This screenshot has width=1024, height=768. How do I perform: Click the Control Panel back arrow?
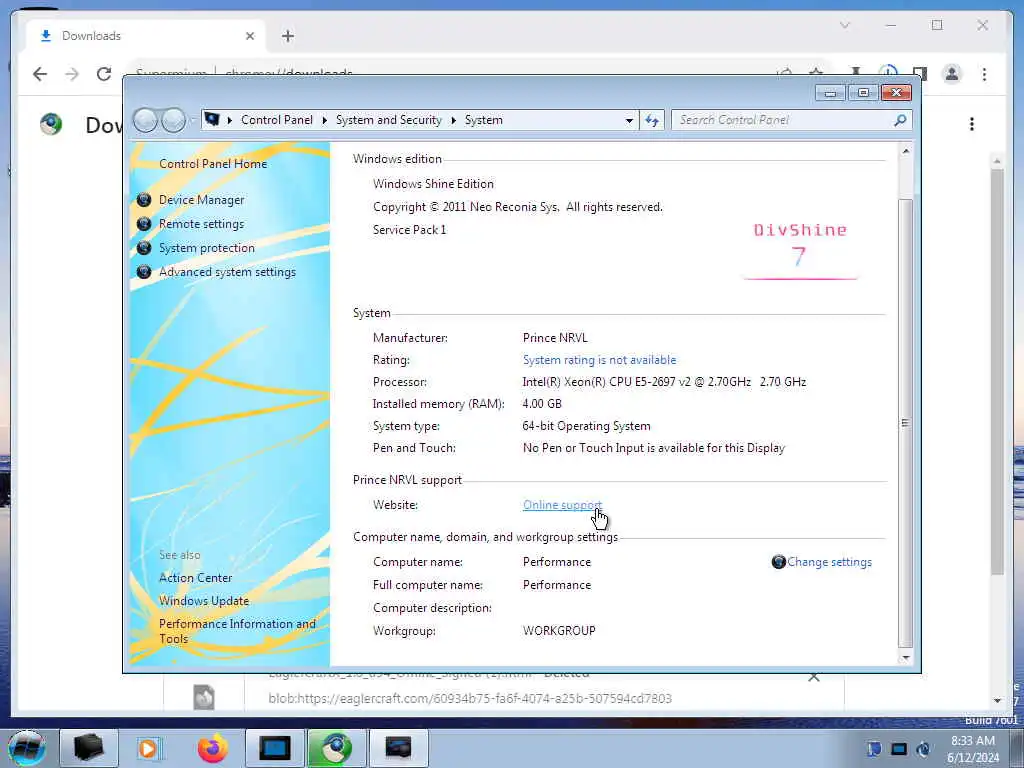(146, 120)
